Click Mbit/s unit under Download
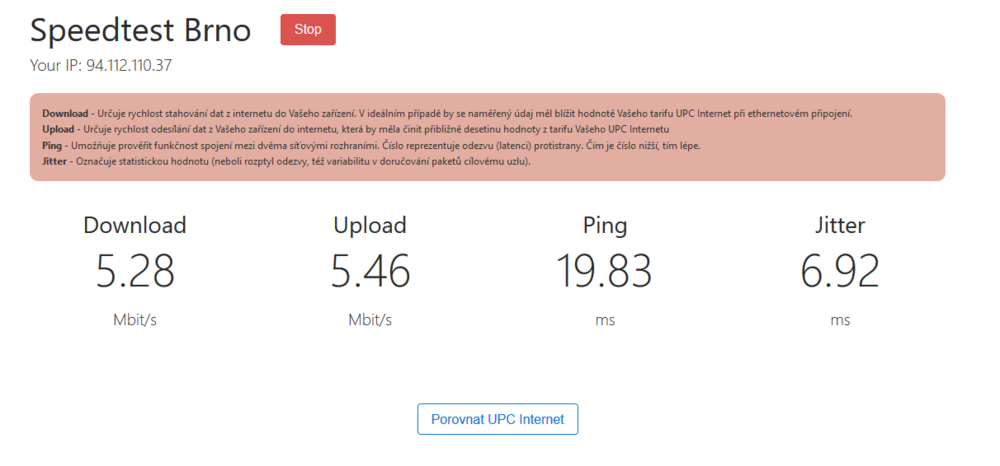 point(135,320)
